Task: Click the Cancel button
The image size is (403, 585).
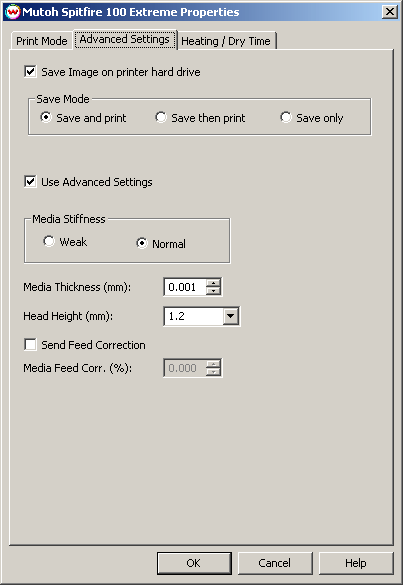Action: (x=275, y=563)
